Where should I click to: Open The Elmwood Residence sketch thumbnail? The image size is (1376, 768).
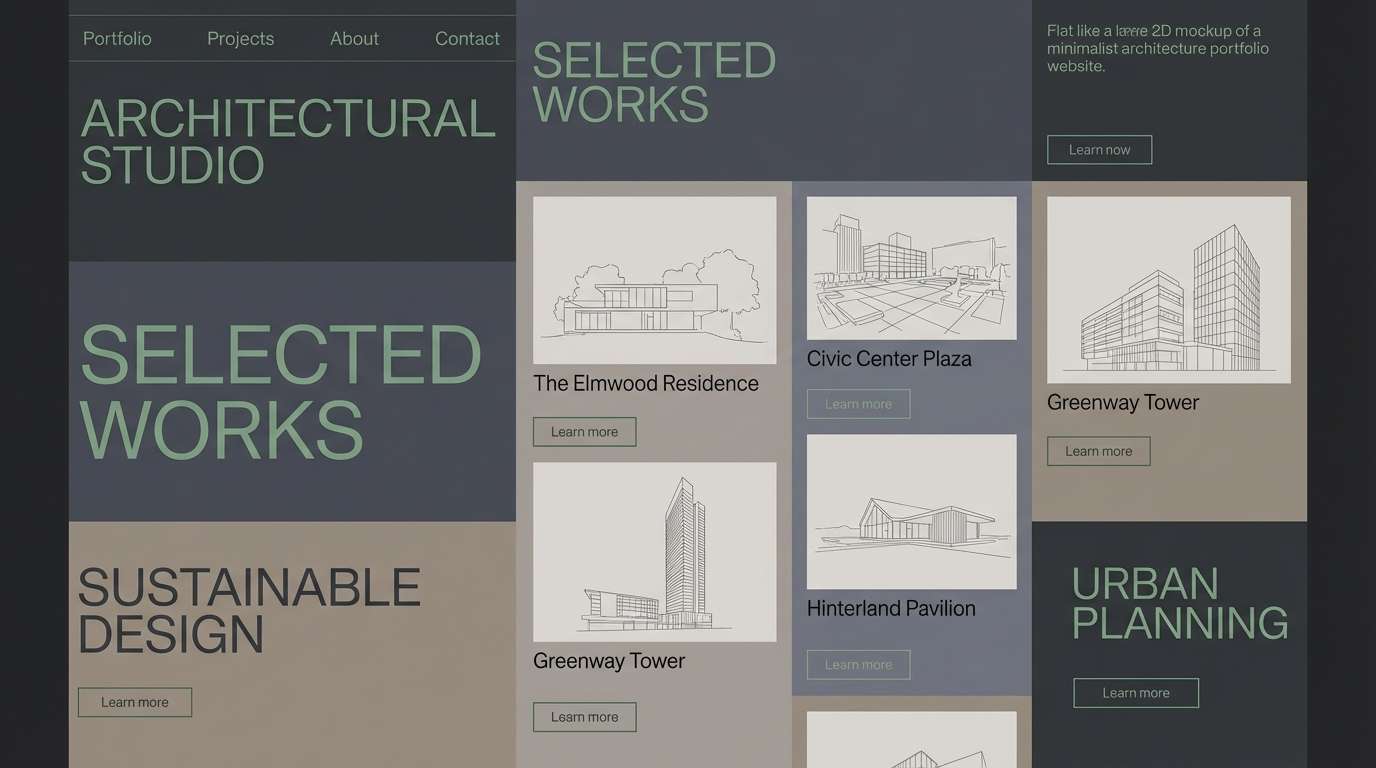654,279
